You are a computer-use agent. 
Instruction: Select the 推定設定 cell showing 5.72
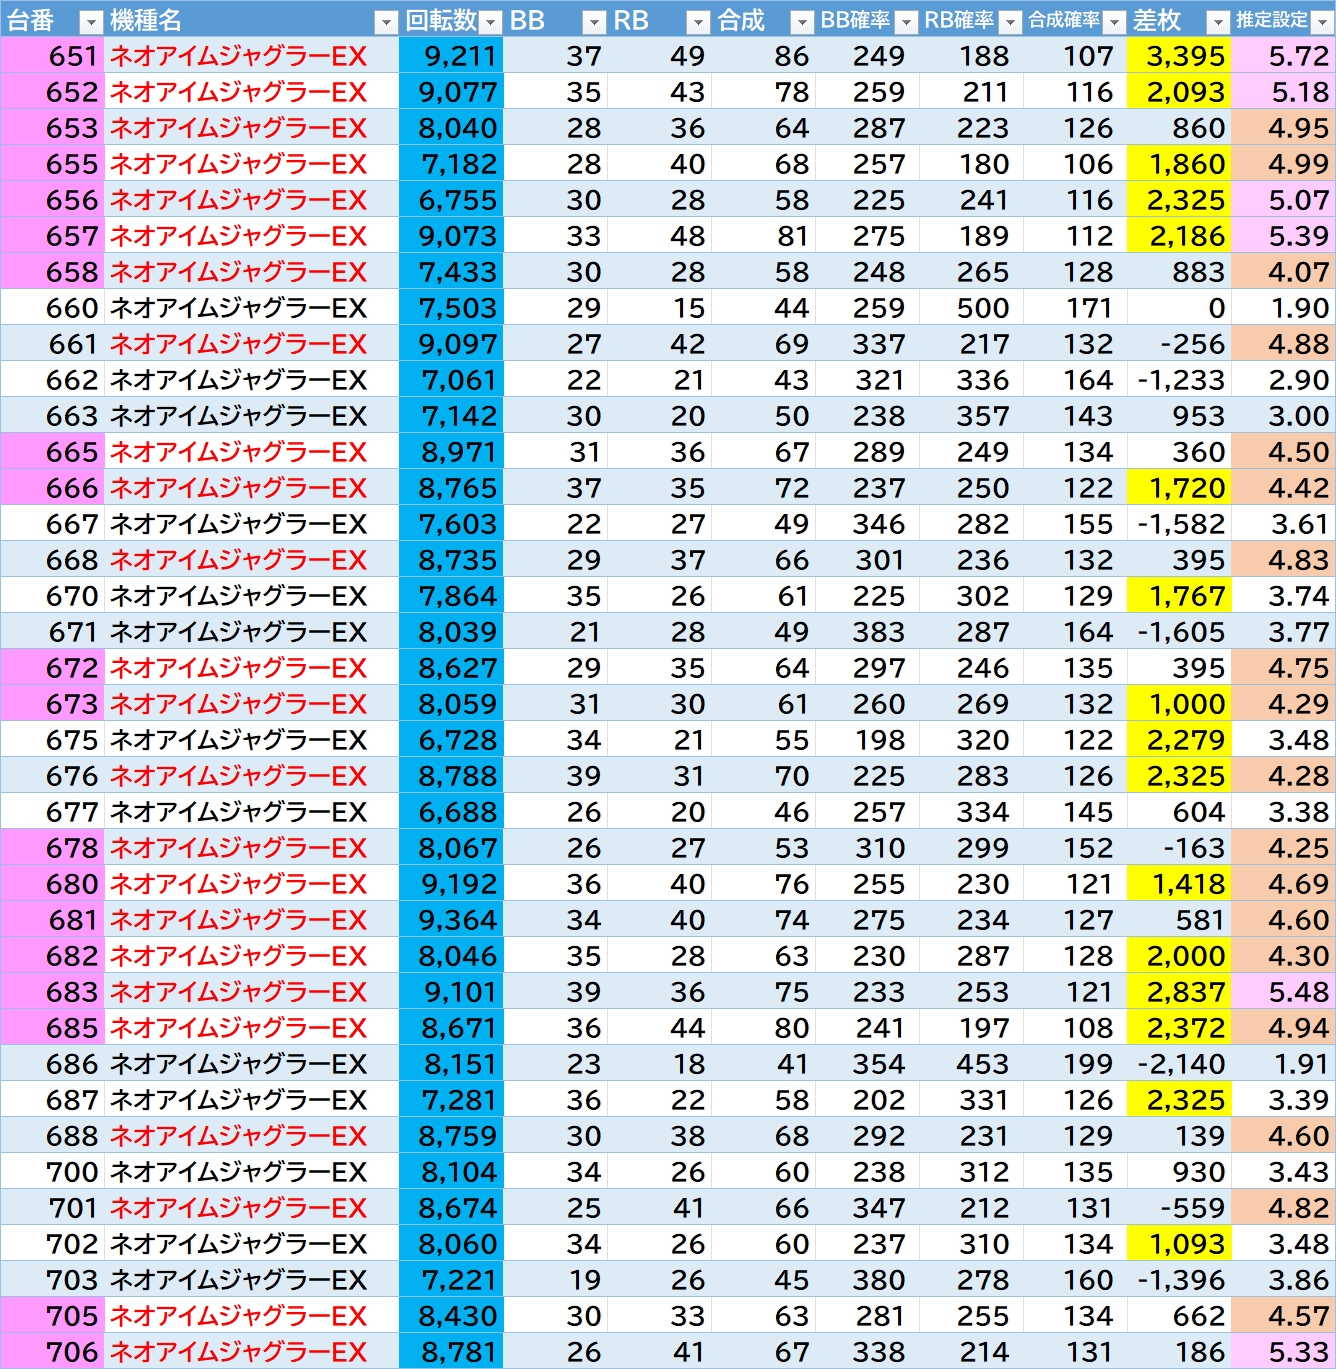point(1283,56)
